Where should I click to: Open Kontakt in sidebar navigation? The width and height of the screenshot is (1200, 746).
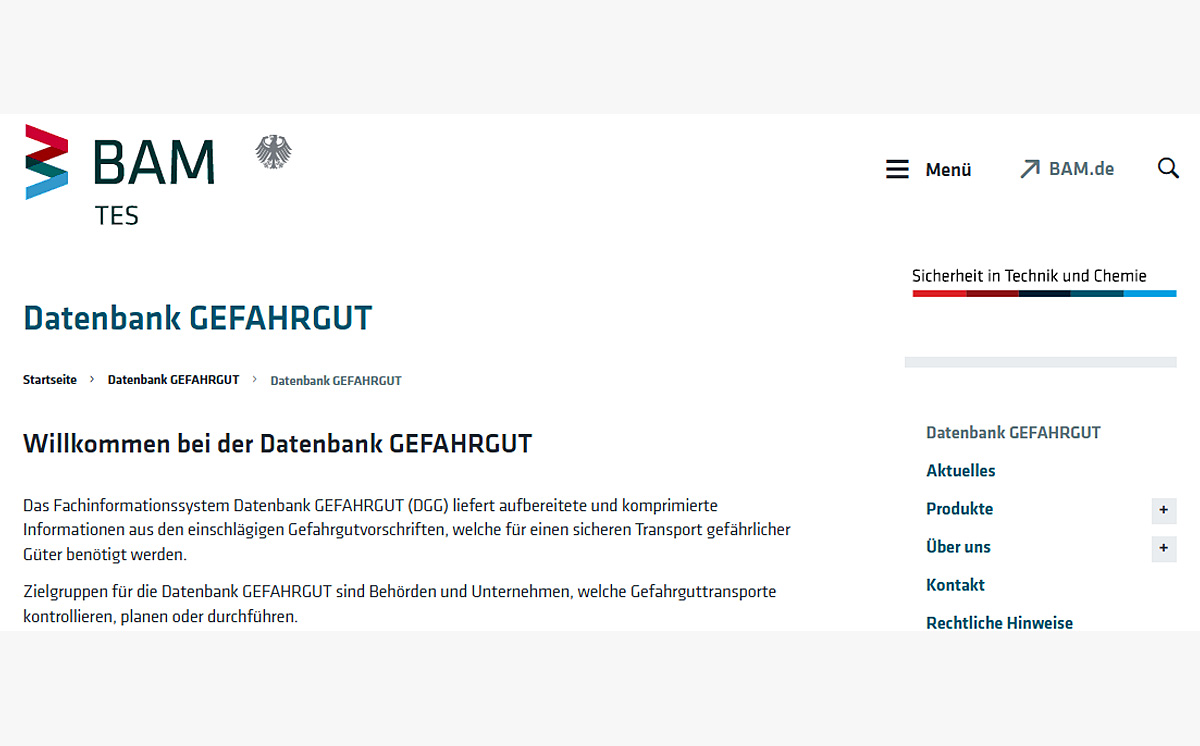(955, 585)
